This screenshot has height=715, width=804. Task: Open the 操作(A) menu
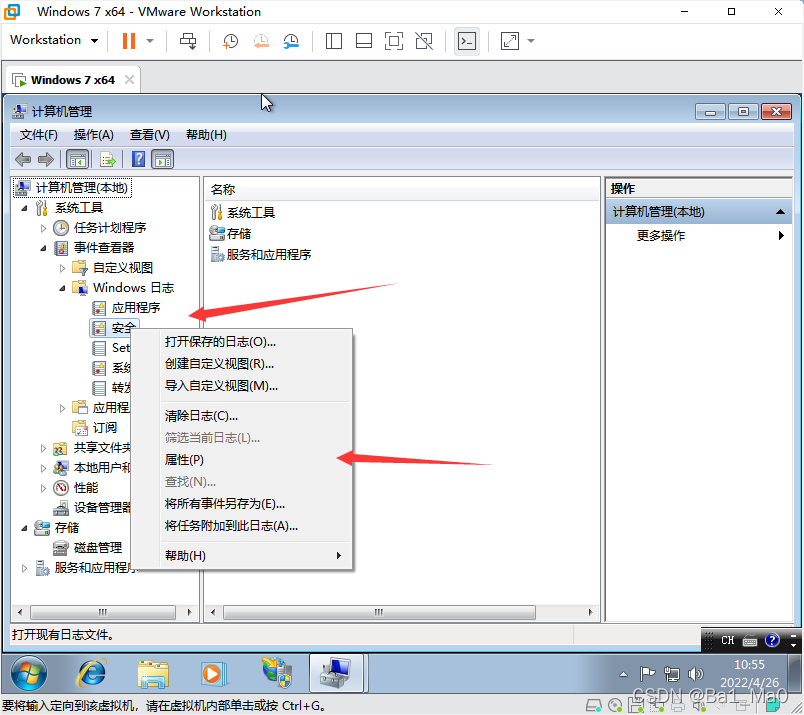pyautogui.click(x=93, y=135)
